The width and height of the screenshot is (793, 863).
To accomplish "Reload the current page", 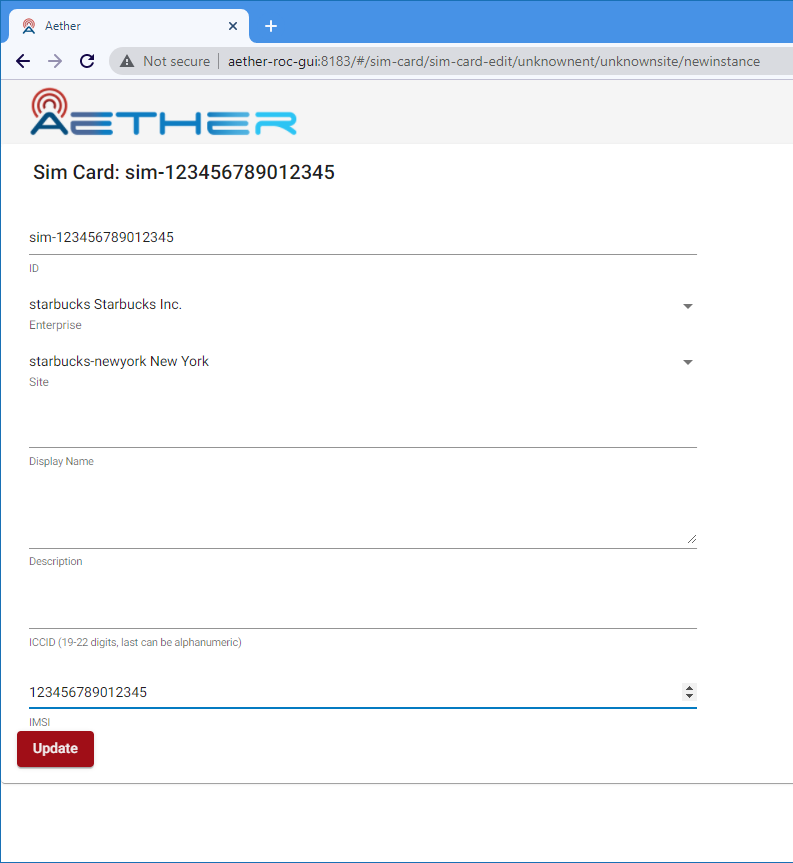I will tap(87, 61).
